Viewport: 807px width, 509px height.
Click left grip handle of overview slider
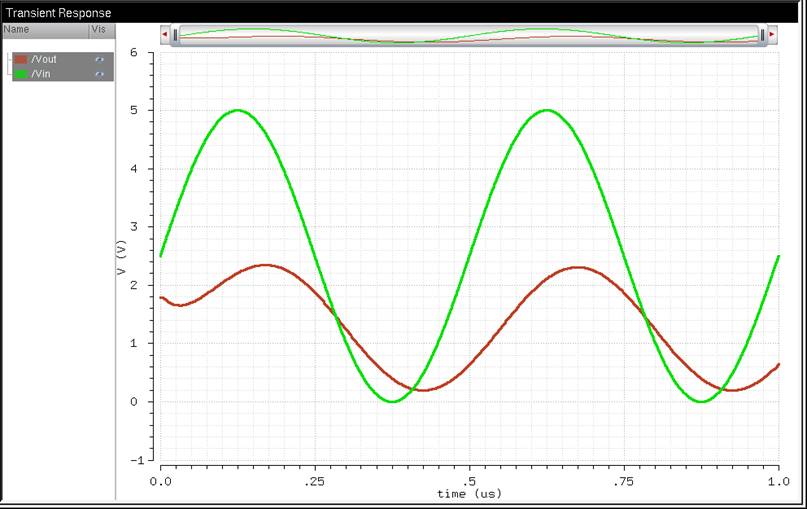pos(176,35)
